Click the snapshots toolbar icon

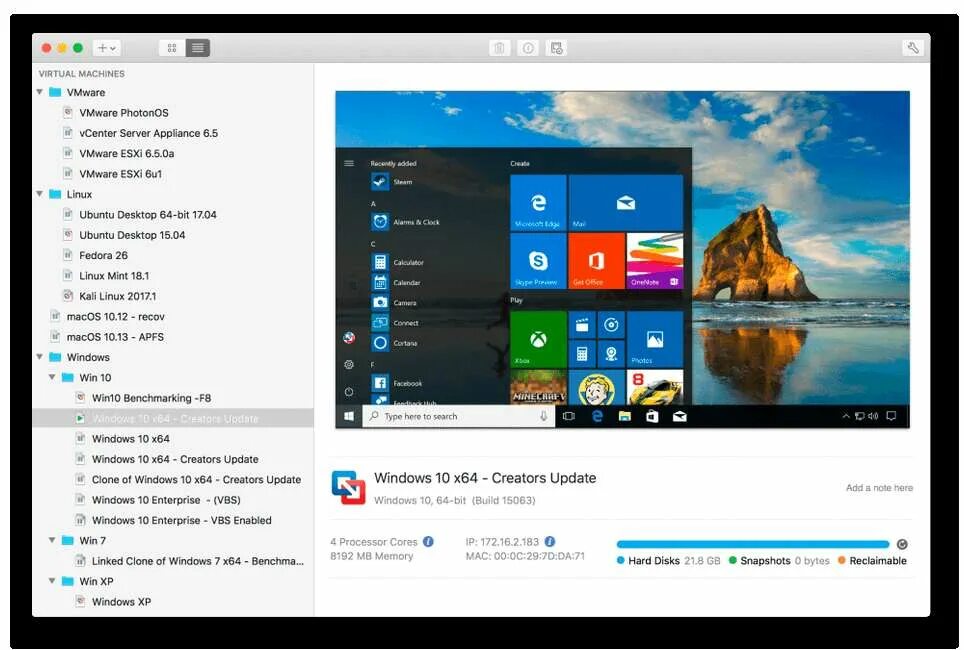click(x=556, y=48)
